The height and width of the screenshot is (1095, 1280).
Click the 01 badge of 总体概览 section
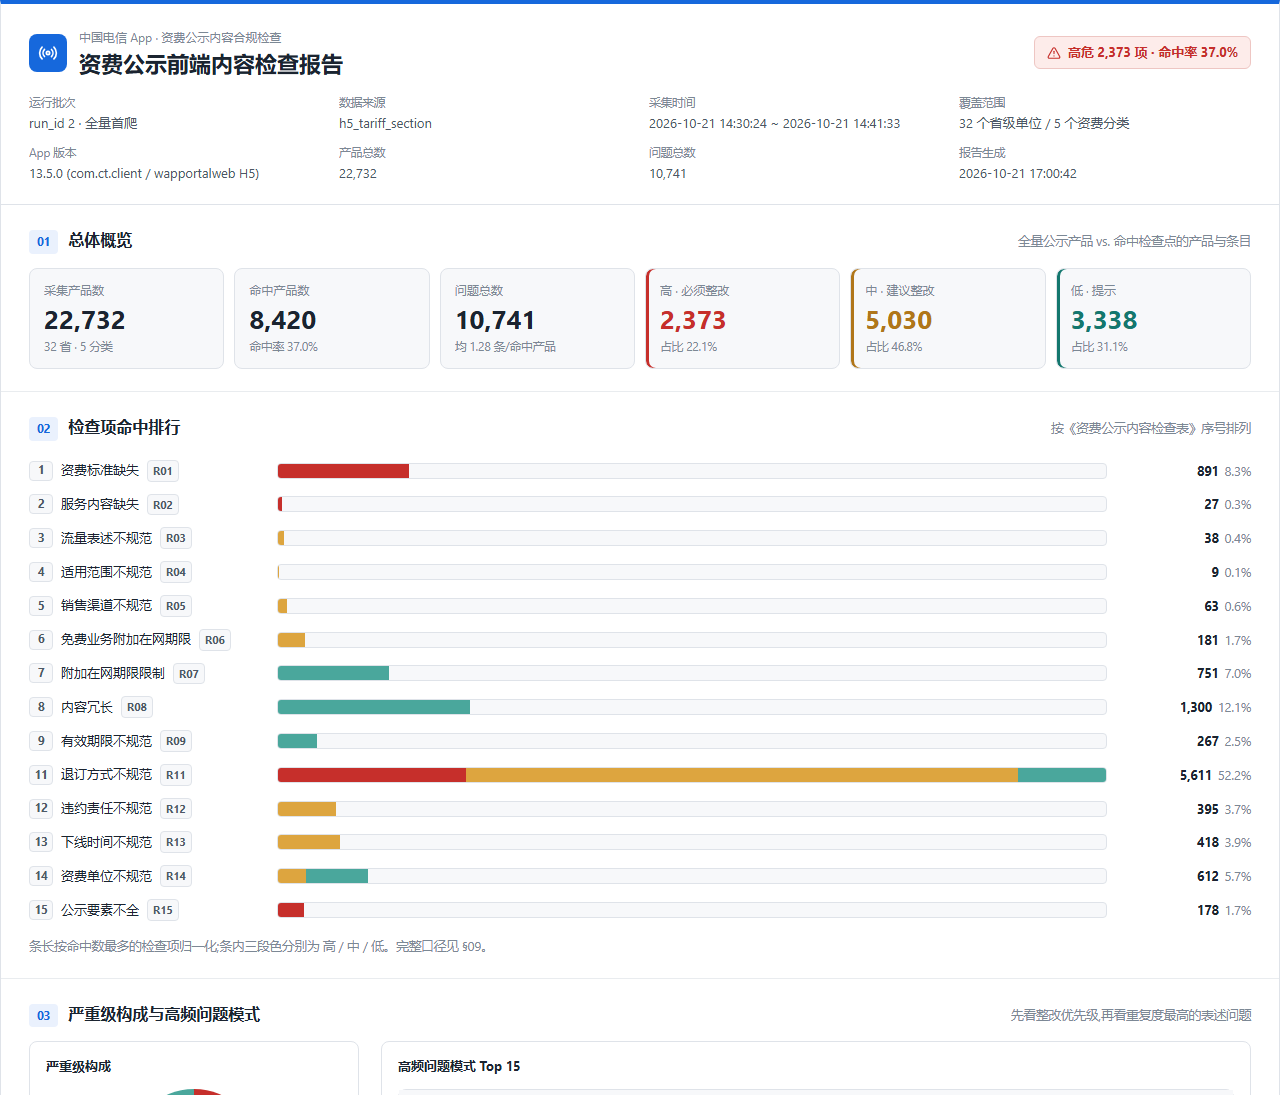[43, 241]
